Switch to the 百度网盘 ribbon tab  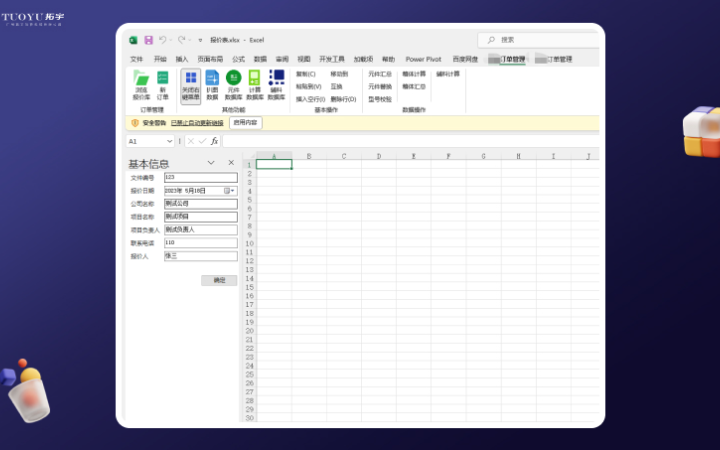coord(465,59)
